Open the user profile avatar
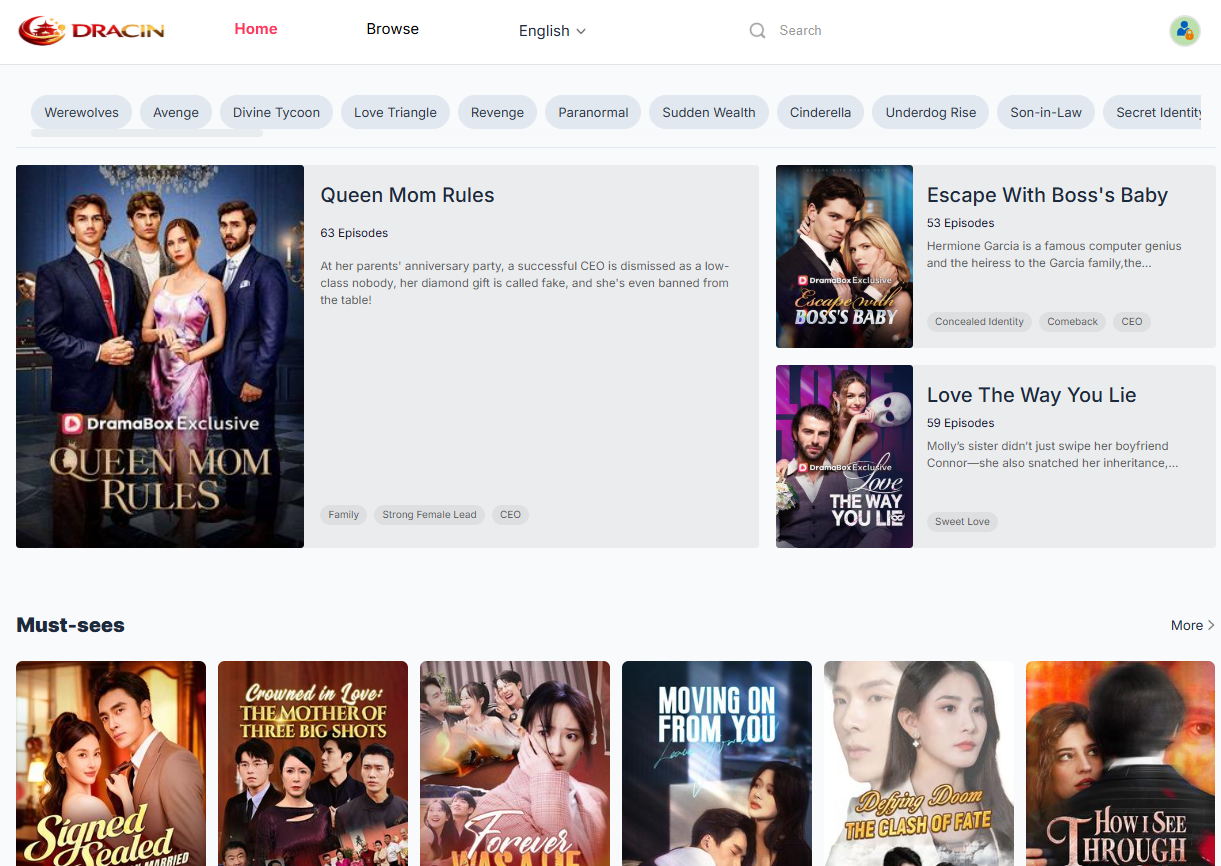The height and width of the screenshot is (866, 1221). 1184,31
